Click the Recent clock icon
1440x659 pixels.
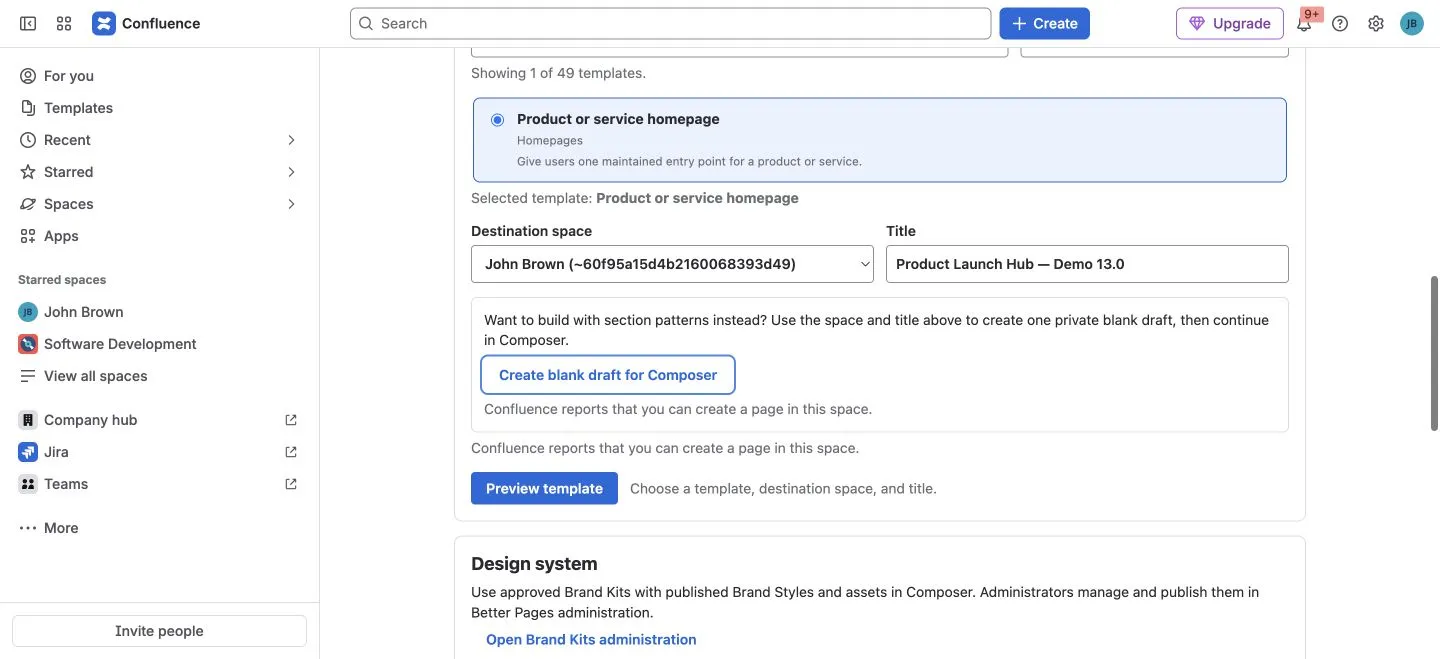(x=28, y=140)
